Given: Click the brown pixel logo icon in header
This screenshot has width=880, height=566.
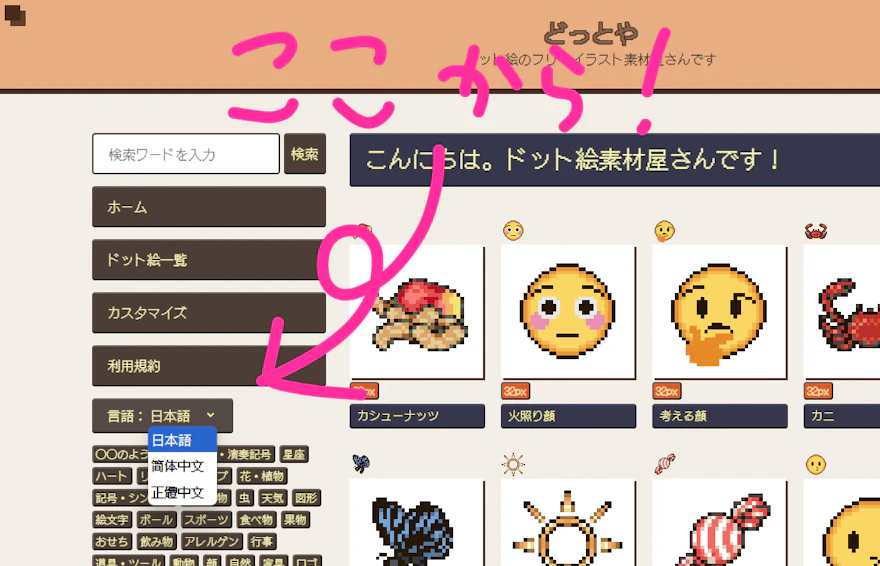Looking at the screenshot, I should point(15,15).
